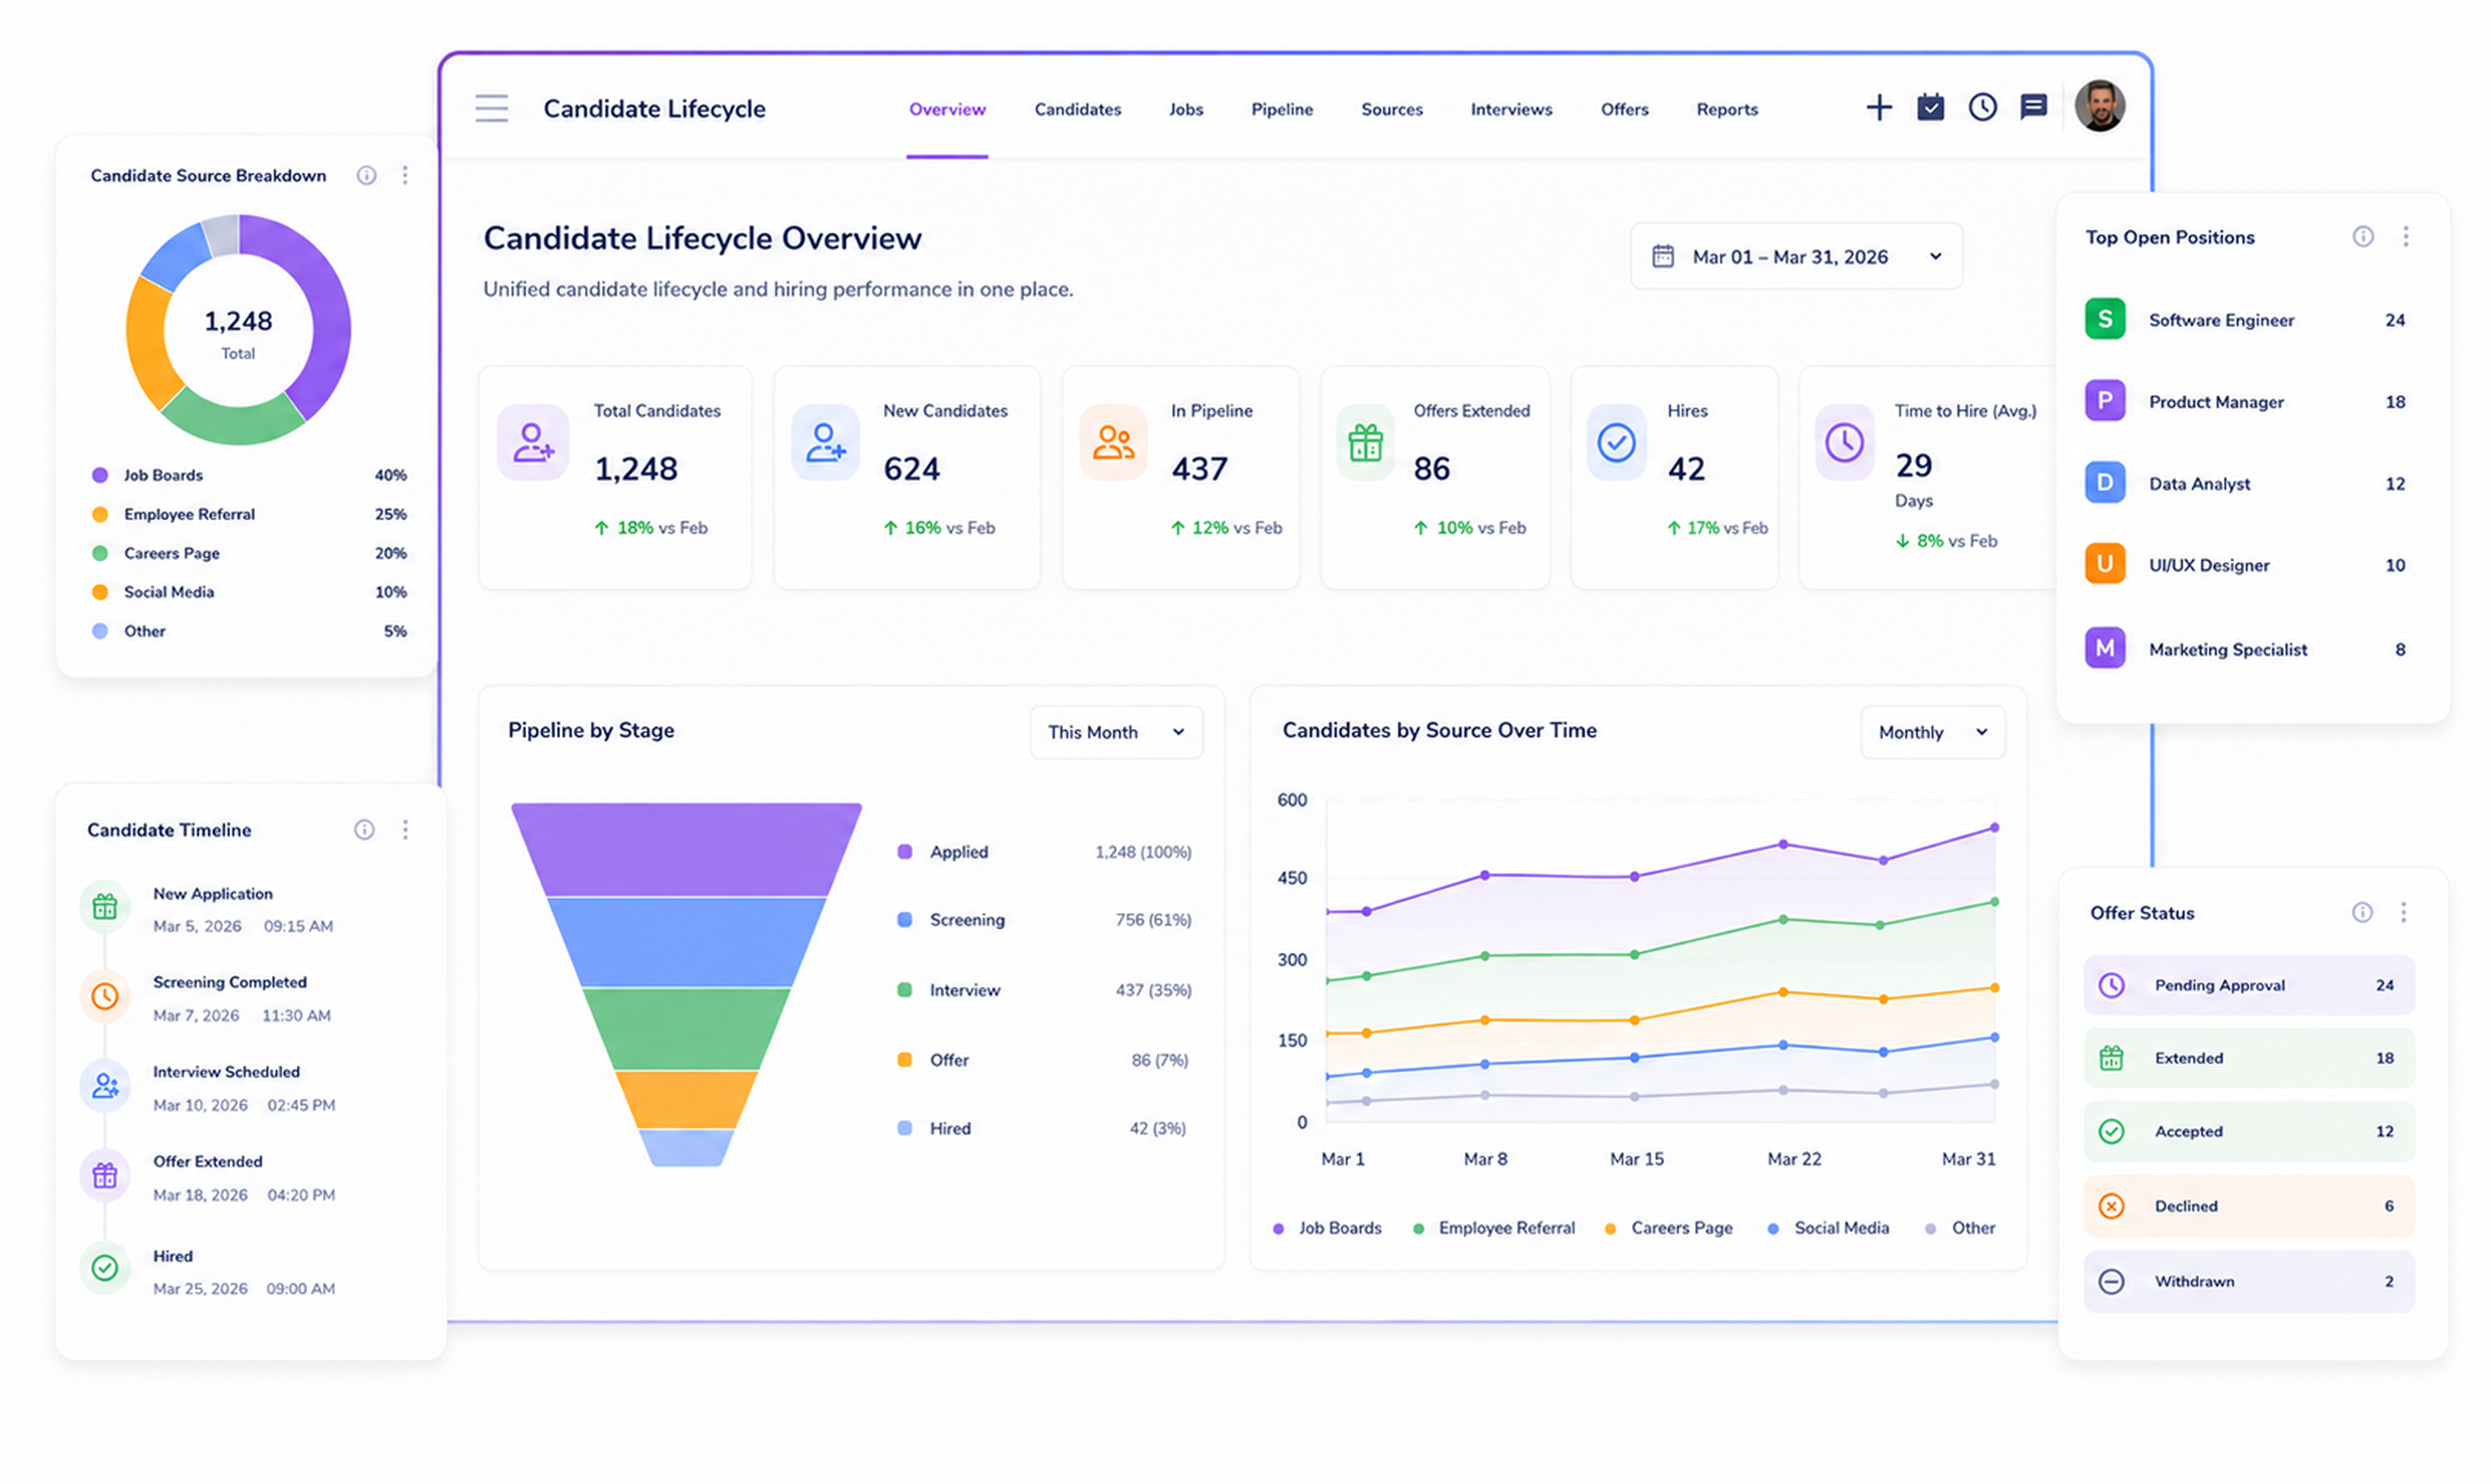The height and width of the screenshot is (1484, 2491).
Task: Switch to the Pipeline tab
Action: point(1282,110)
